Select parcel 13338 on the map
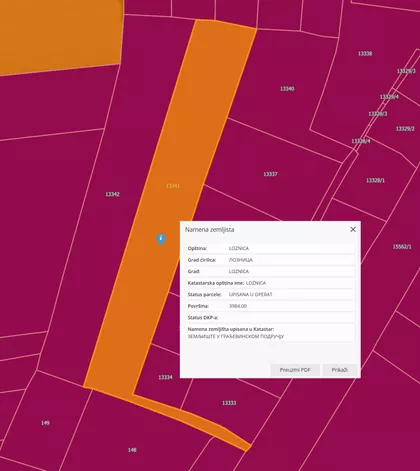Screen dimensions: 420x471 click(x=365, y=54)
